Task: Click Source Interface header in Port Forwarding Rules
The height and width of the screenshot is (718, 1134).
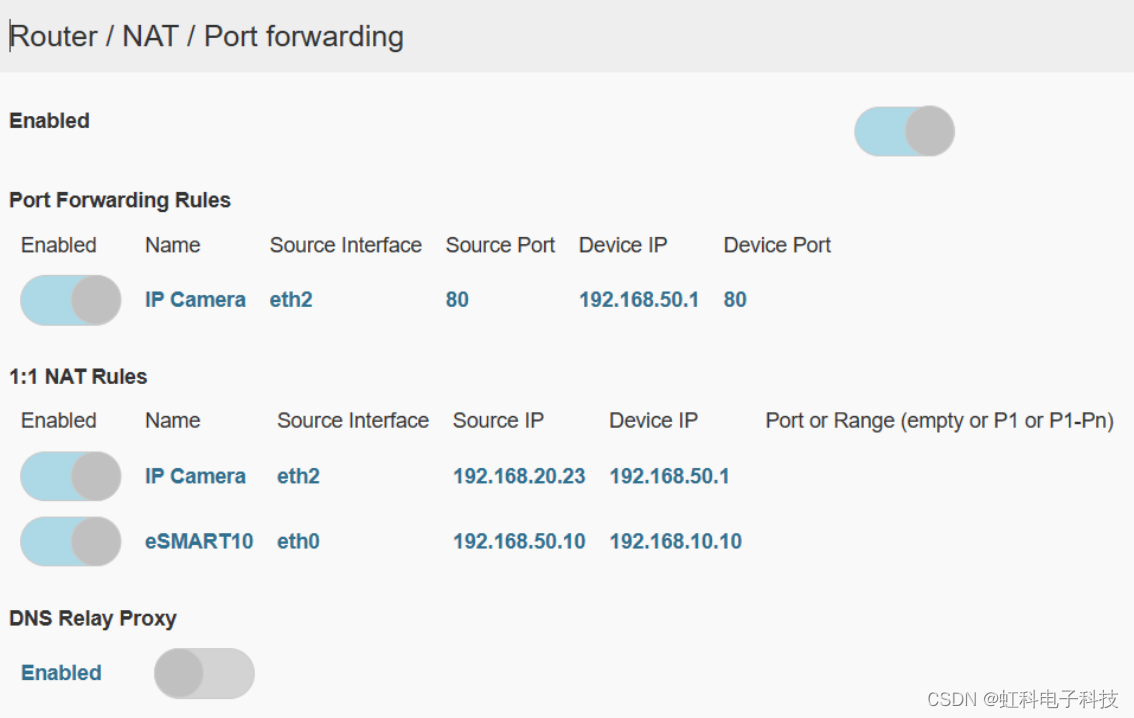Action: coord(346,245)
